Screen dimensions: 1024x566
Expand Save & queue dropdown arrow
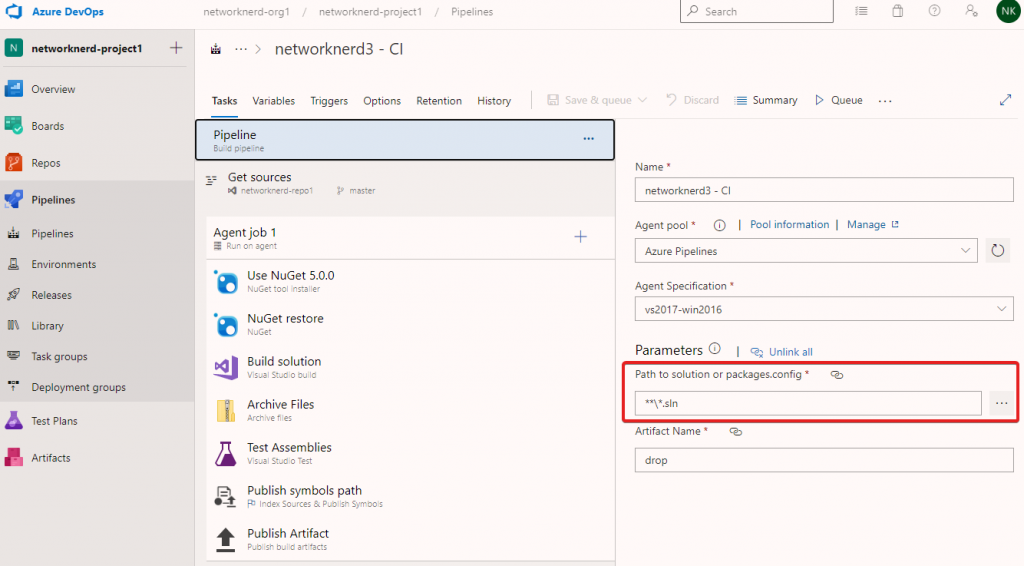pos(643,100)
